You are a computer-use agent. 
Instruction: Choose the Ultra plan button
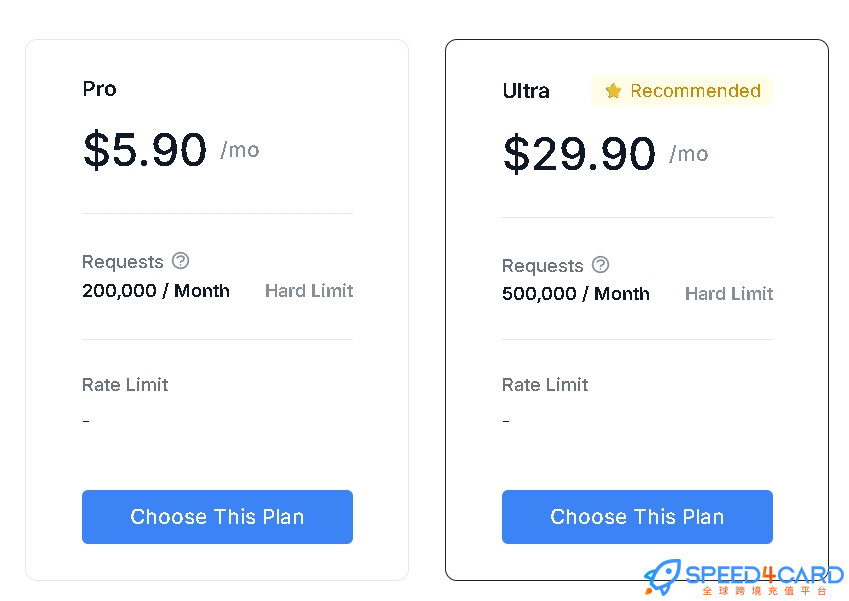[637, 517]
